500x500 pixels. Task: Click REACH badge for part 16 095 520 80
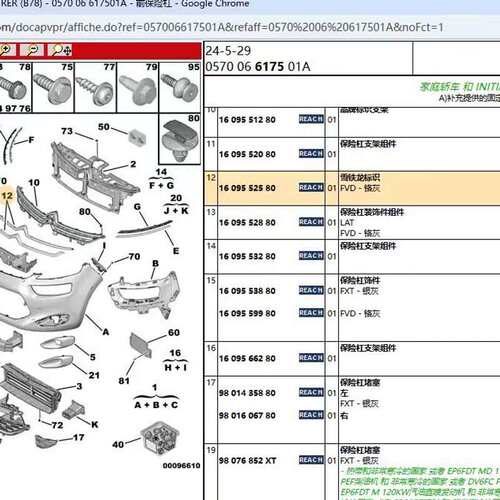[311, 154]
